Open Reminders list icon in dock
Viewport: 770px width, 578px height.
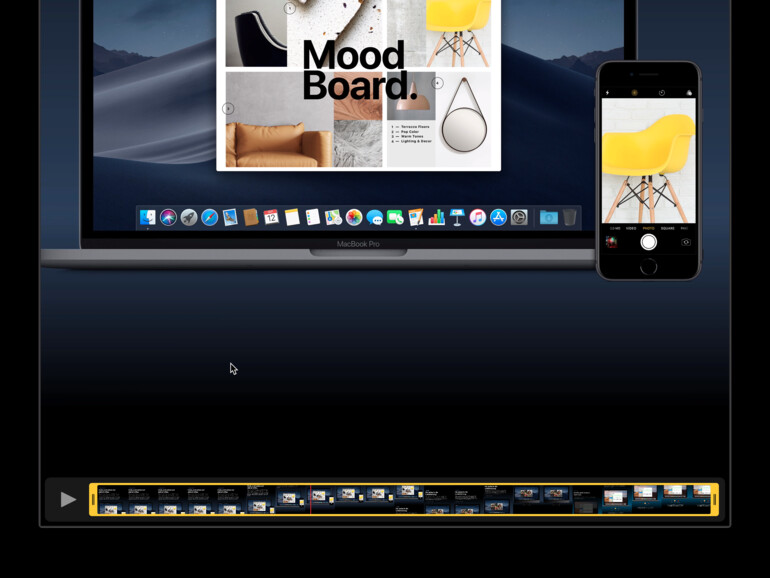click(x=312, y=217)
